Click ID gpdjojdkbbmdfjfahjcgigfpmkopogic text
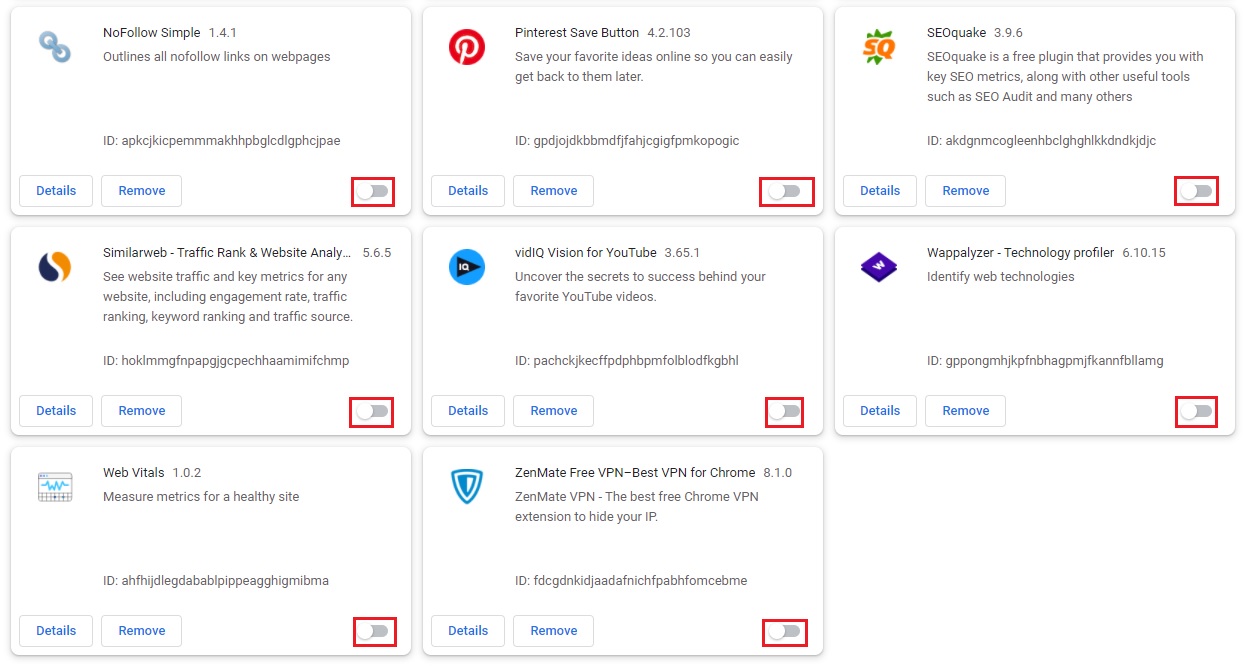Screen dimensions: 1245x668 [x=627, y=141]
